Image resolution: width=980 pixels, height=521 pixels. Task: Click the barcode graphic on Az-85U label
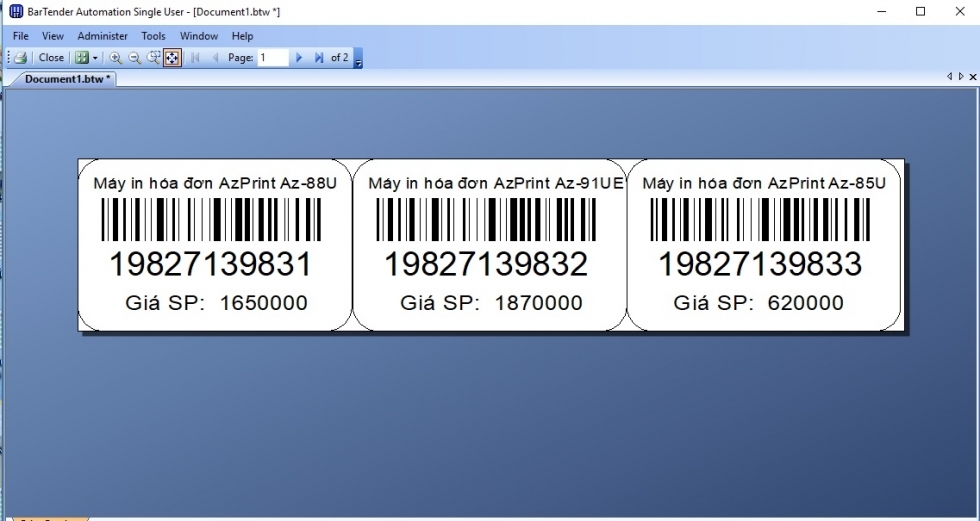click(x=760, y=219)
